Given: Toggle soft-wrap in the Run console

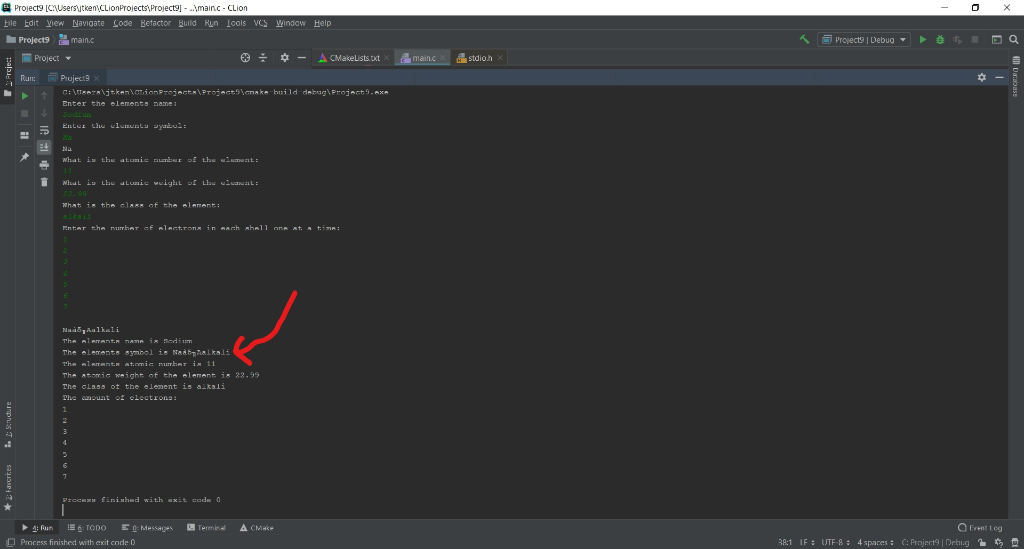Looking at the screenshot, I should click(x=44, y=131).
